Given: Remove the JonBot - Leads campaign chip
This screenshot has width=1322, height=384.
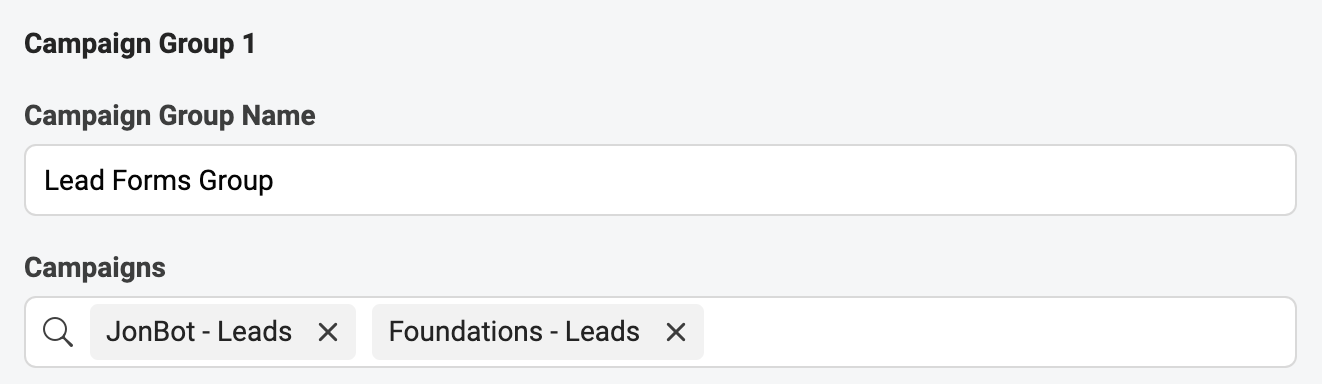Looking at the screenshot, I should click(x=327, y=332).
